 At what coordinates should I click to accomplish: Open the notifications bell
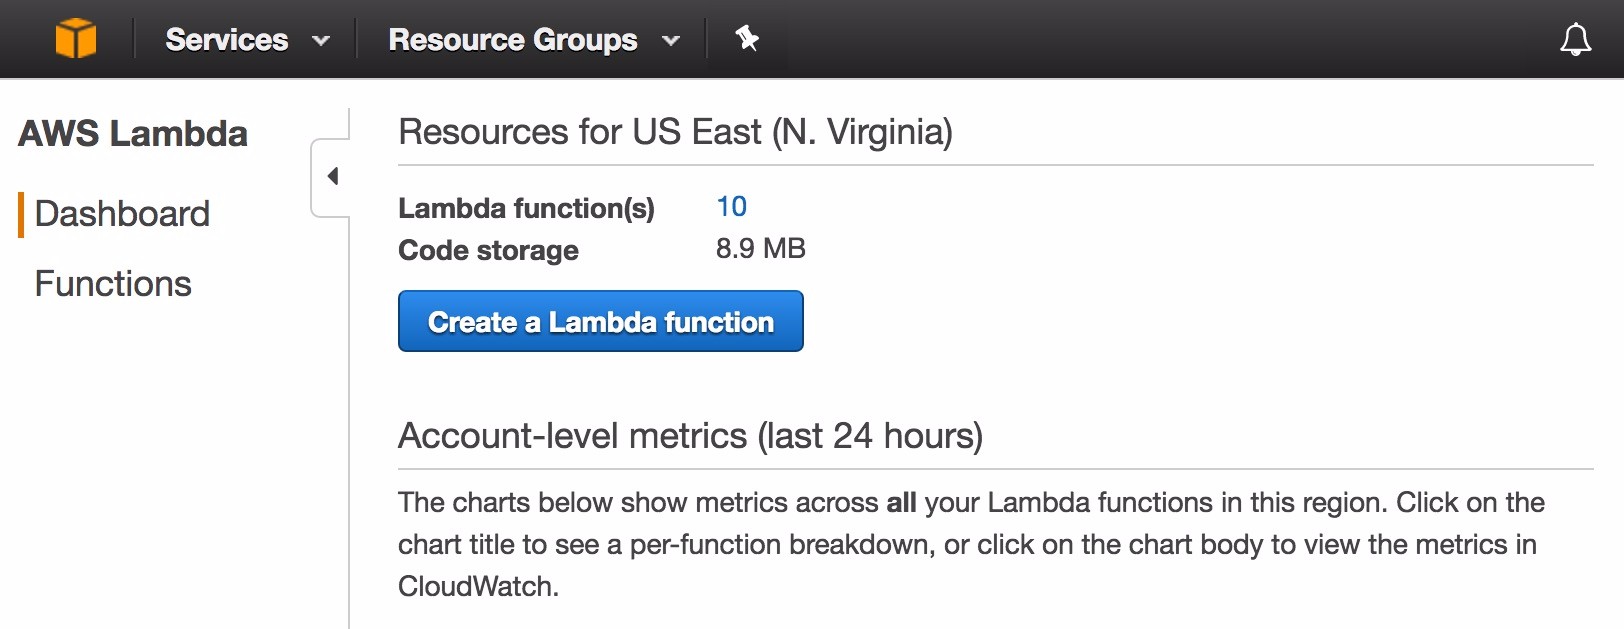(1575, 40)
